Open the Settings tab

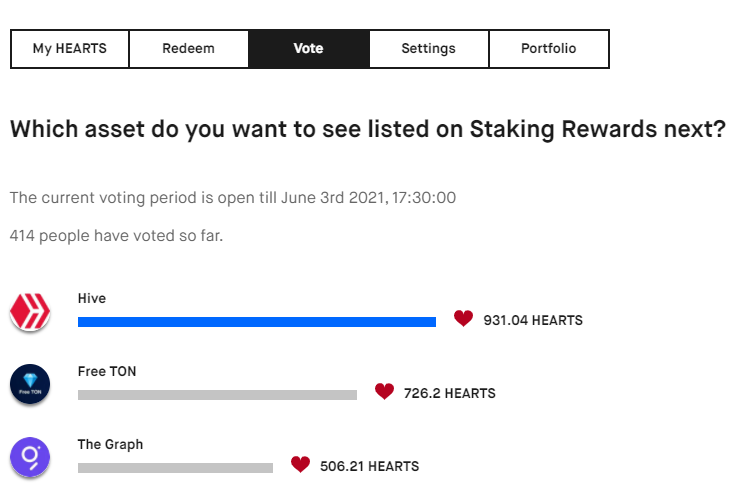pos(429,49)
